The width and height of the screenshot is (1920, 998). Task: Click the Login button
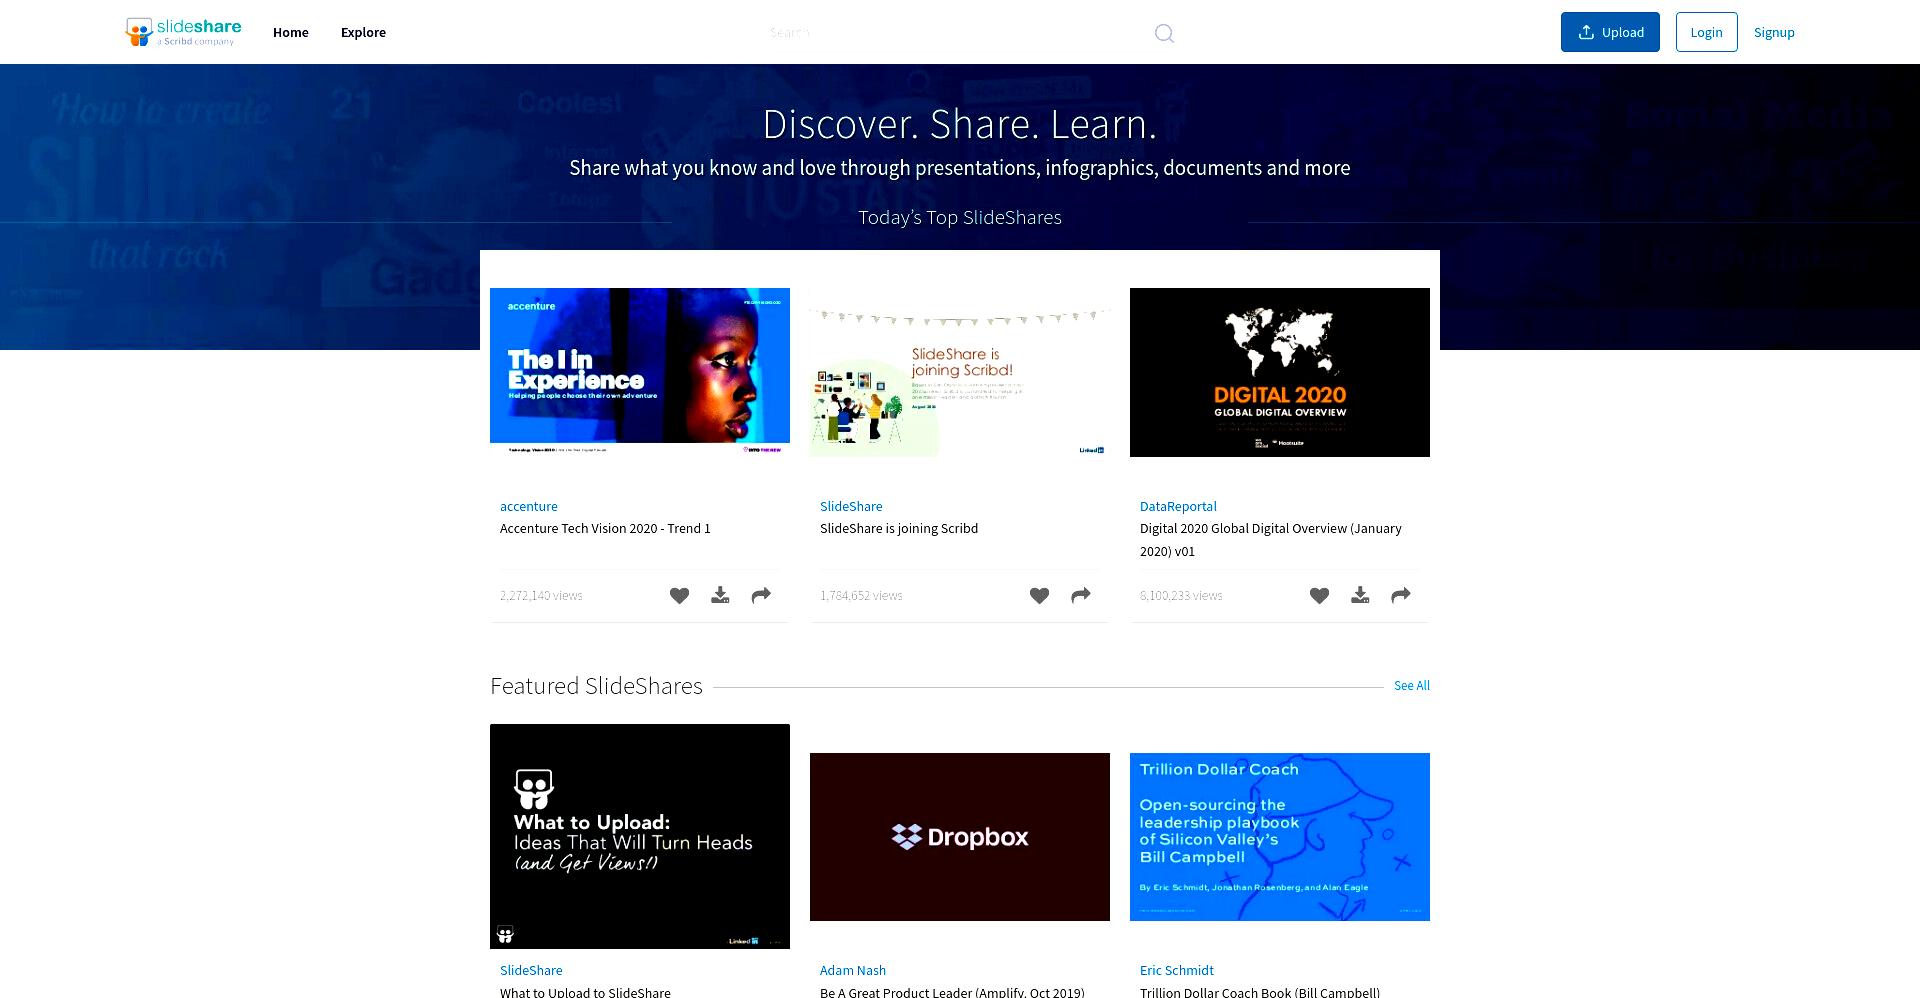point(1706,32)
